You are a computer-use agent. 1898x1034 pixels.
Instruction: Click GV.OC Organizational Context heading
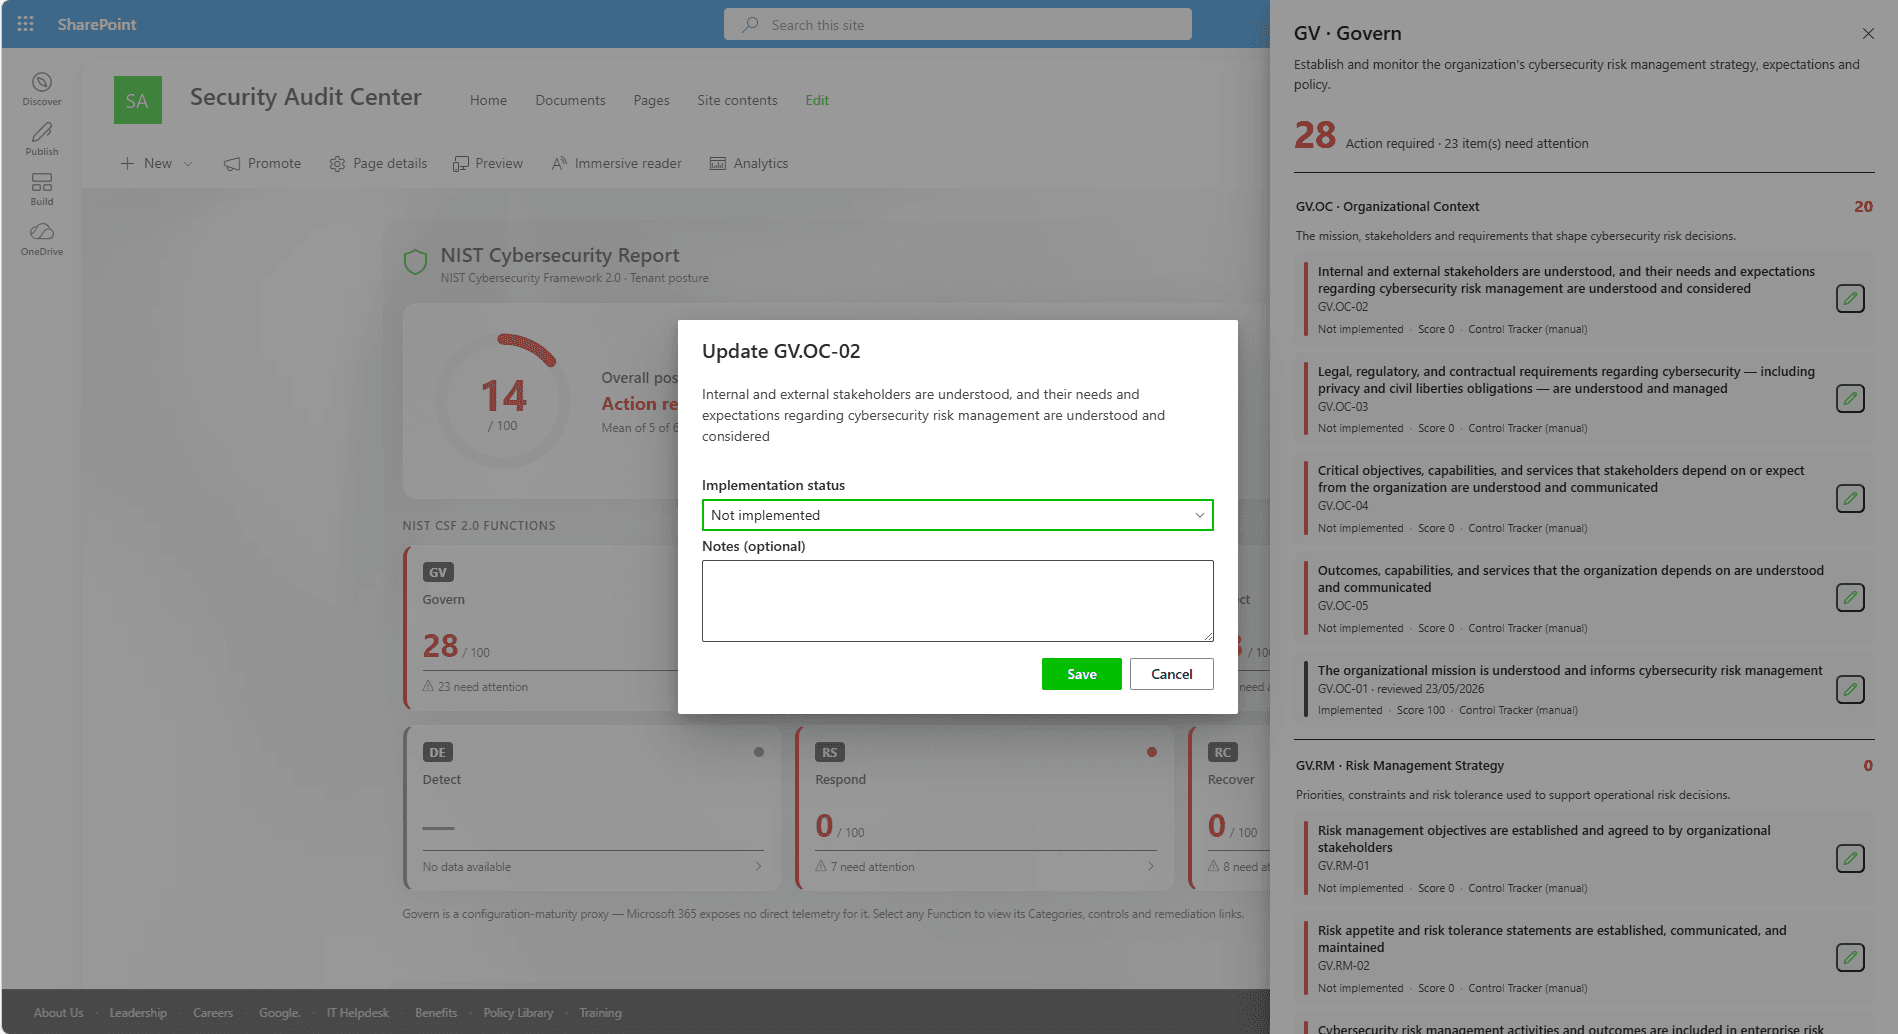point(1387,206)
